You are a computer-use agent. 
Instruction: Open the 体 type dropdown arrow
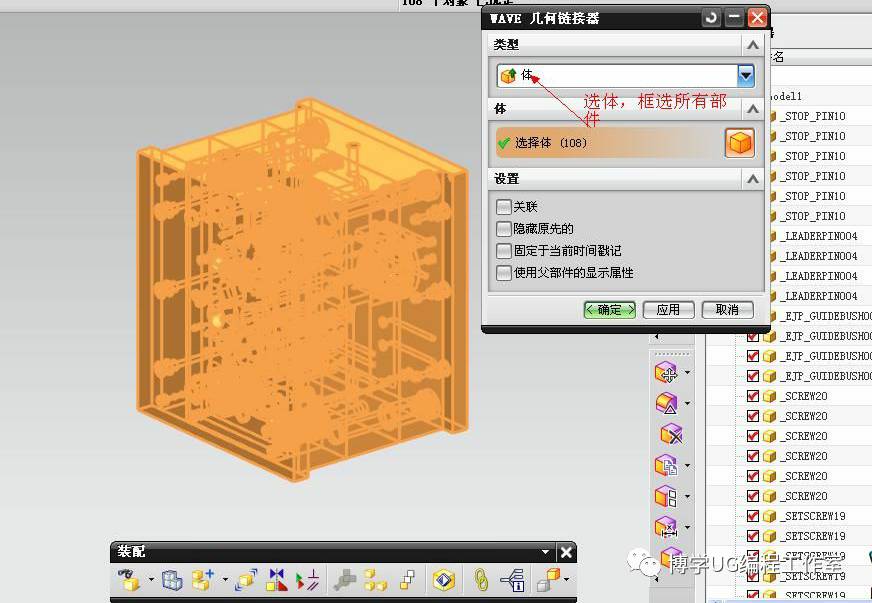click(x=745, y=76)
